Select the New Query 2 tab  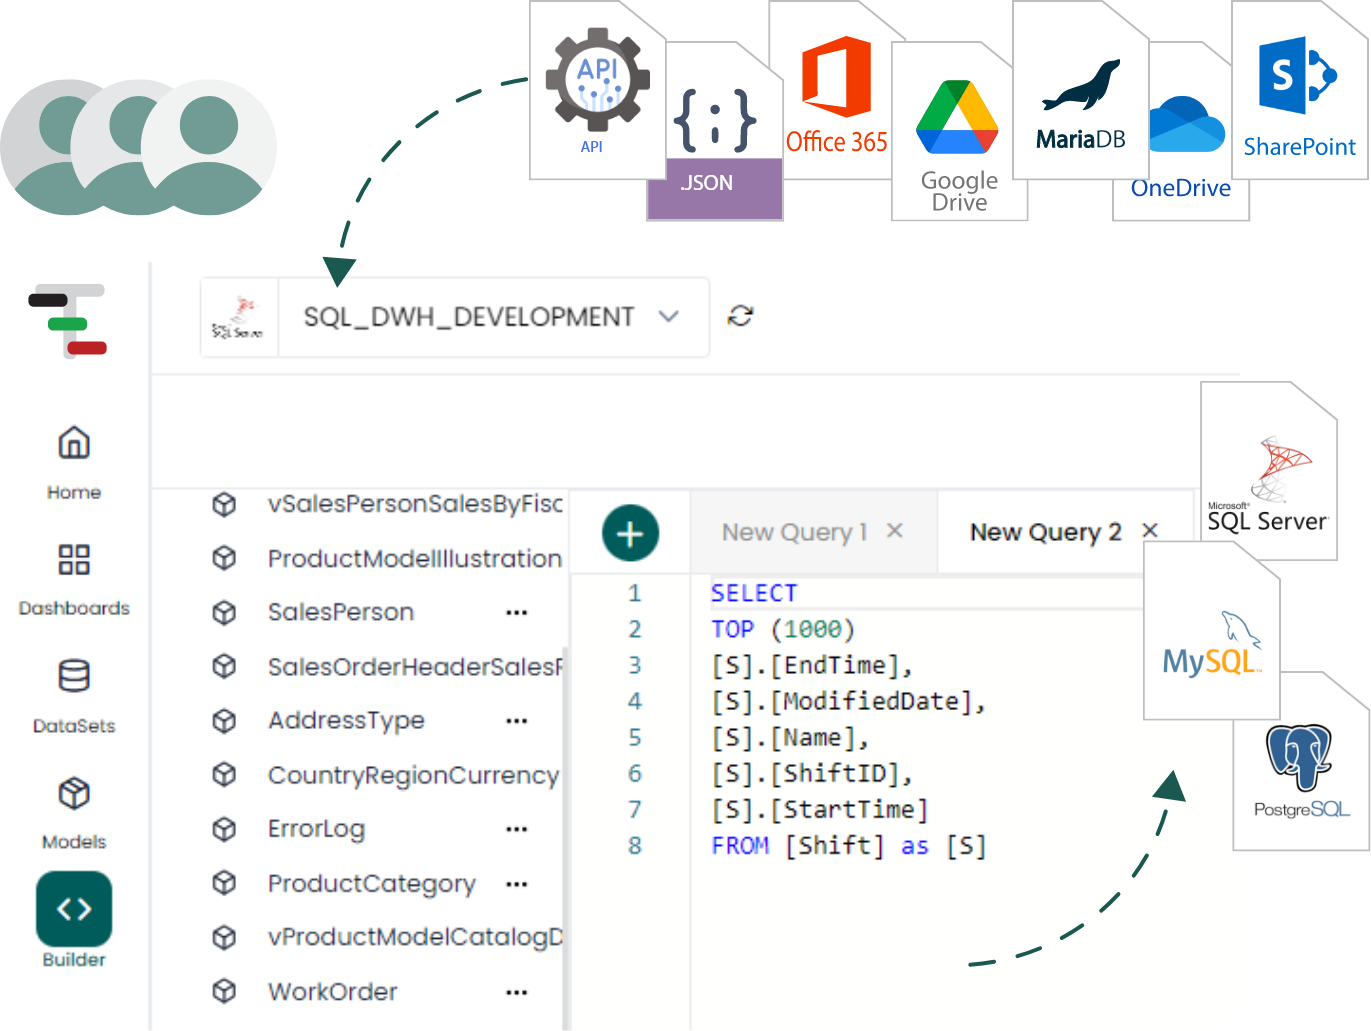(x=1045, y=532)
